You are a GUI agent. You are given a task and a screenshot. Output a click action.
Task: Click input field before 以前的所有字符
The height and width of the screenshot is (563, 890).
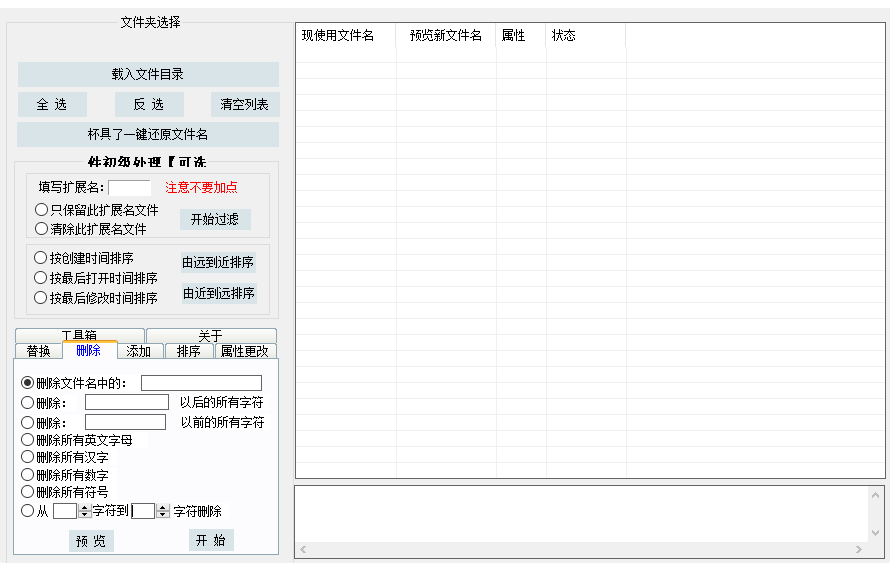click(x=125, y=422)
